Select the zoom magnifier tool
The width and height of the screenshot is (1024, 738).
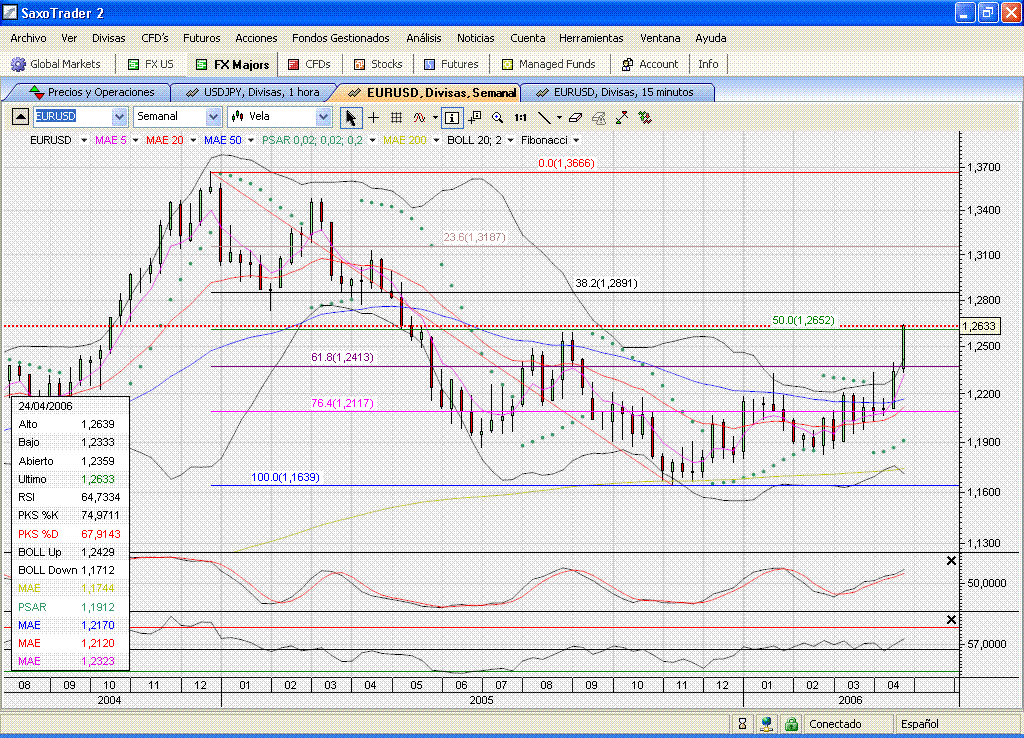498,118
